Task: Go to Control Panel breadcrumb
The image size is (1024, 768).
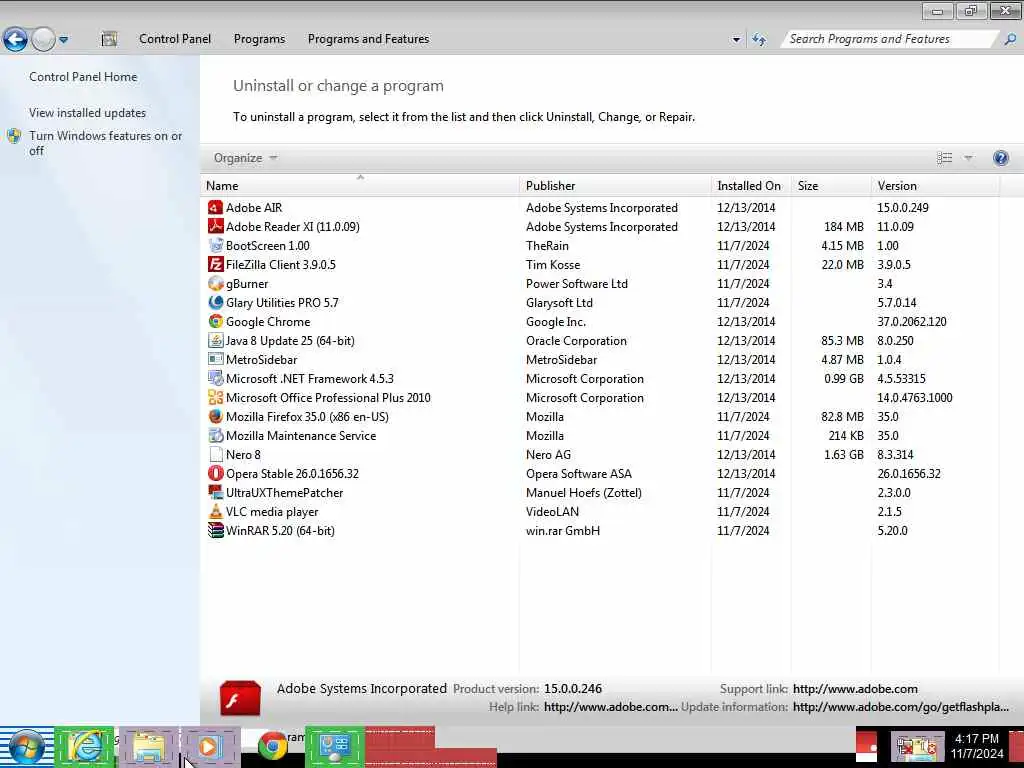Action: (175, 39)
